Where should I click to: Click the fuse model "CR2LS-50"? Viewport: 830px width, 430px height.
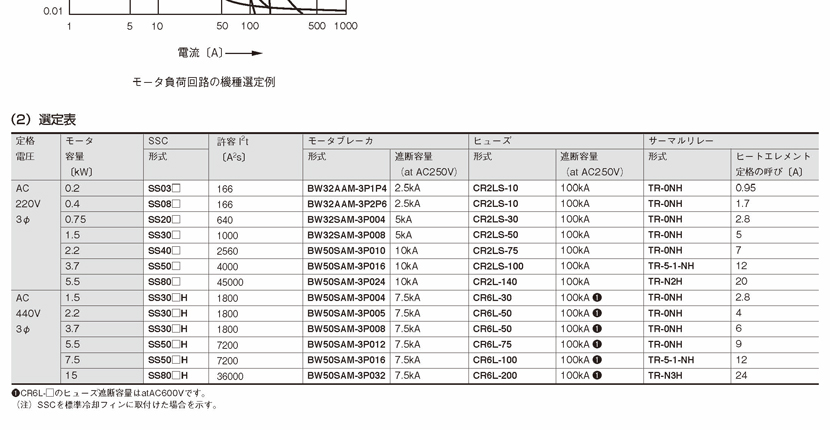click(x=495, y=235)
